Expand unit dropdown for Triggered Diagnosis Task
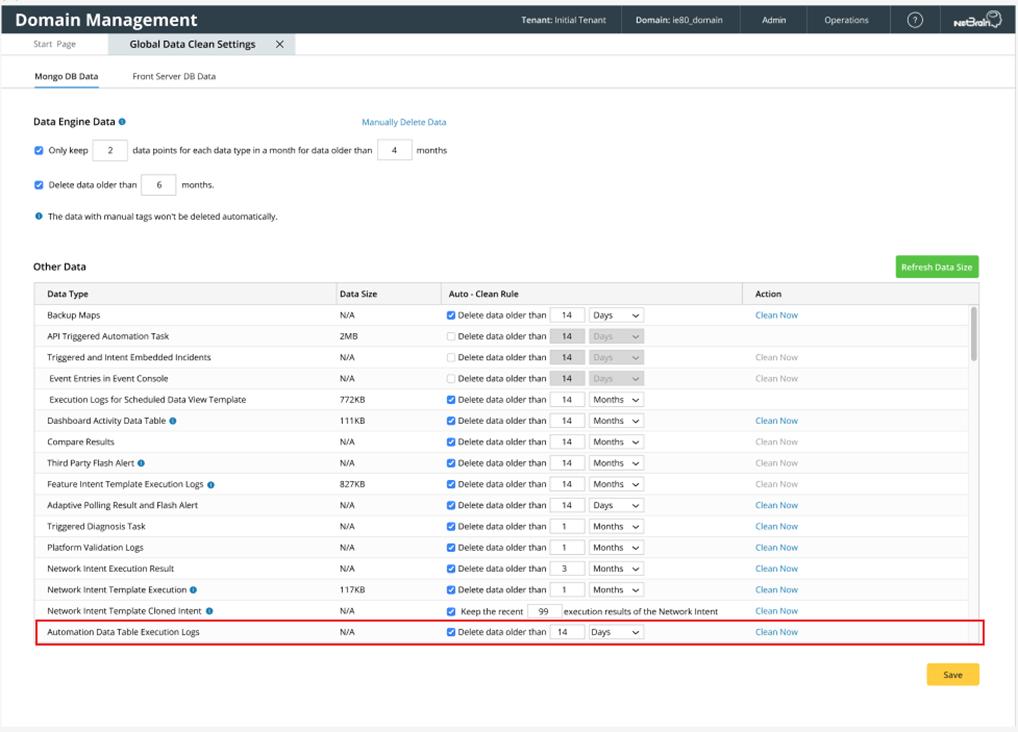Image resolution: width=1018 pixels, height=732 pixels. click(x=616, y=526)
